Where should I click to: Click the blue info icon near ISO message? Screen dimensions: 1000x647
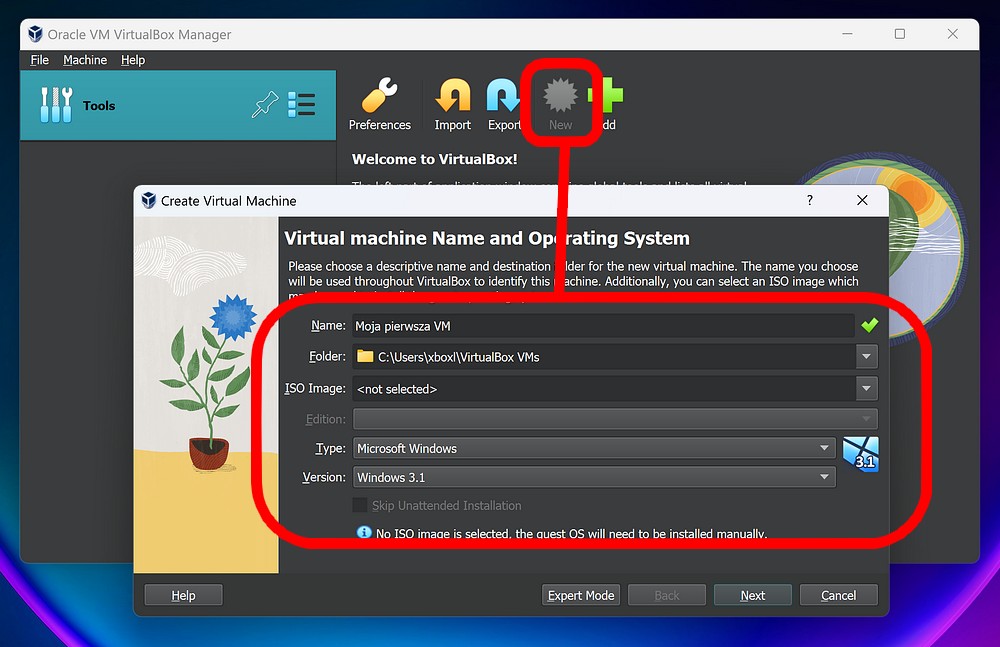(364, 532)
